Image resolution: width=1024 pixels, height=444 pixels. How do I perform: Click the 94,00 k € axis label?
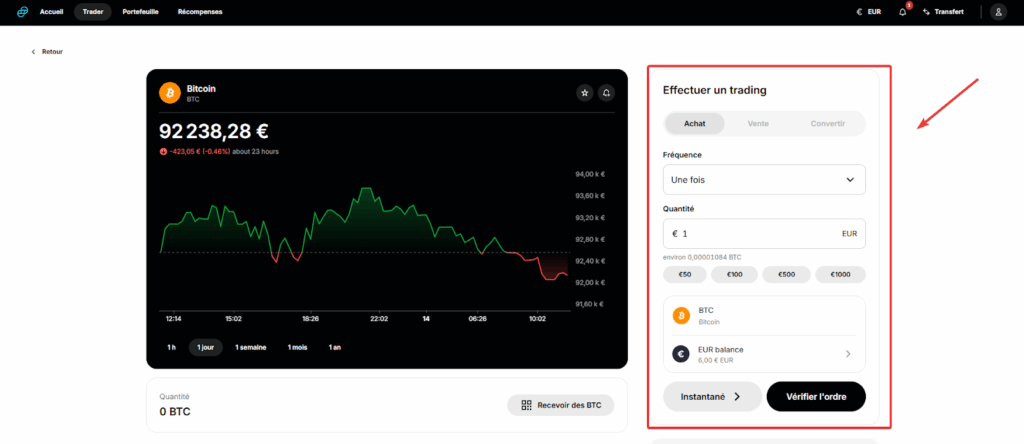(590, 174)
